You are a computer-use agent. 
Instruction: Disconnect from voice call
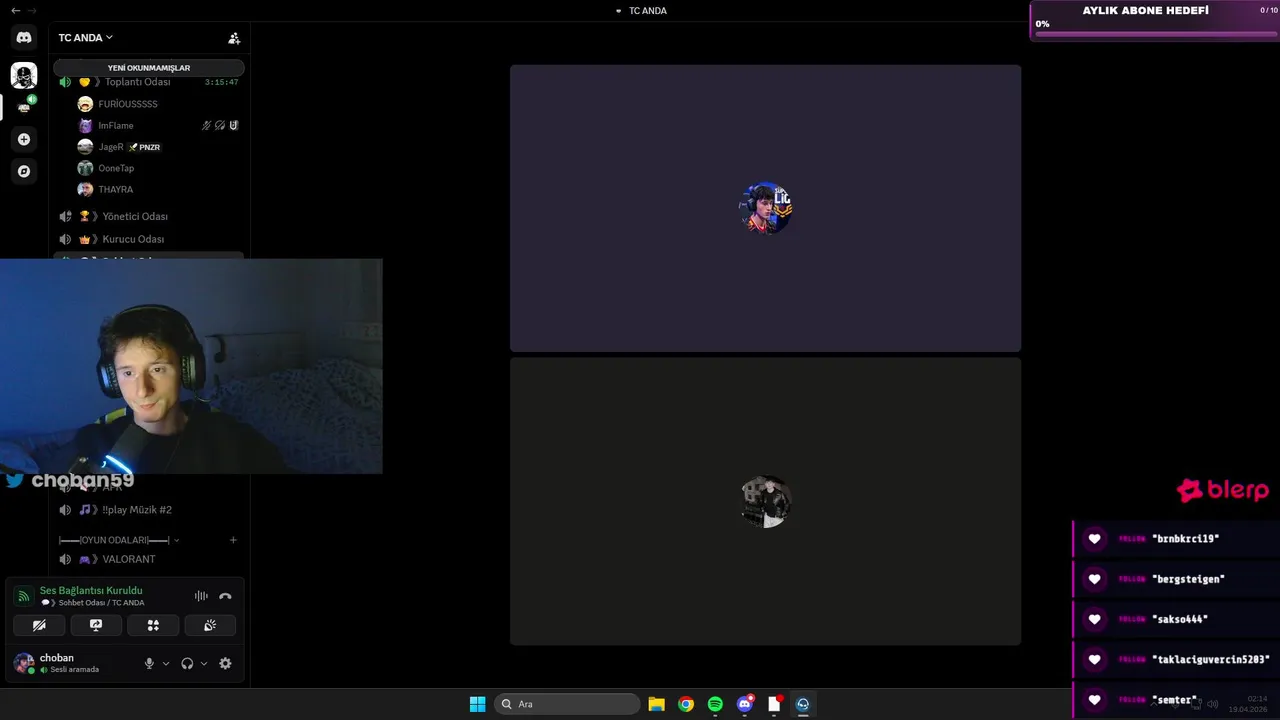[x=225, y=596]
